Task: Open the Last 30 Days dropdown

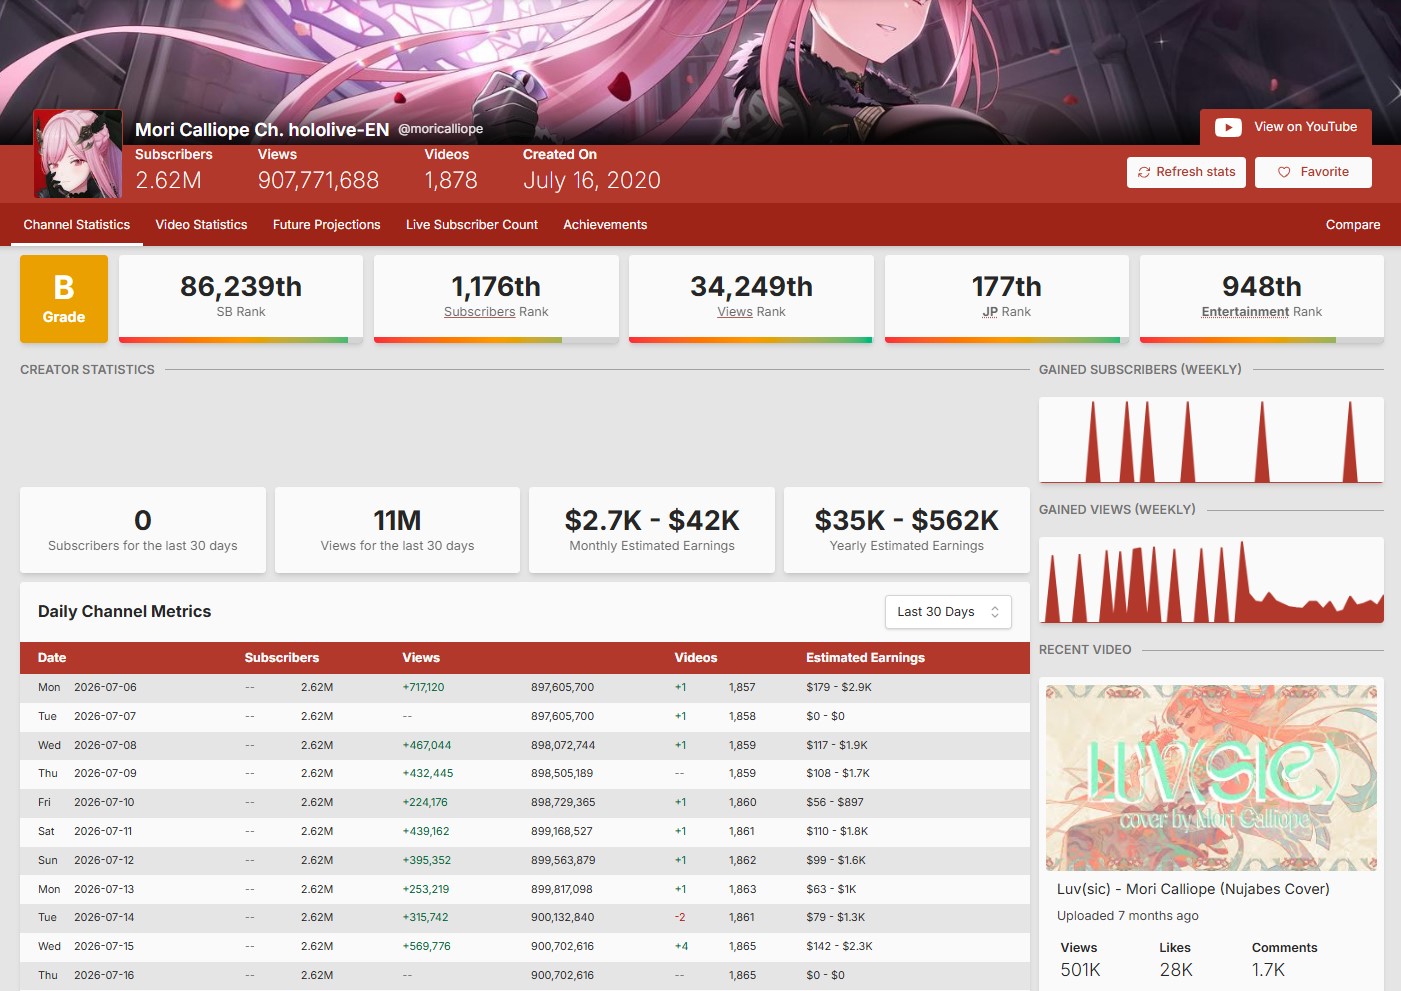Action: click(948, 612)
